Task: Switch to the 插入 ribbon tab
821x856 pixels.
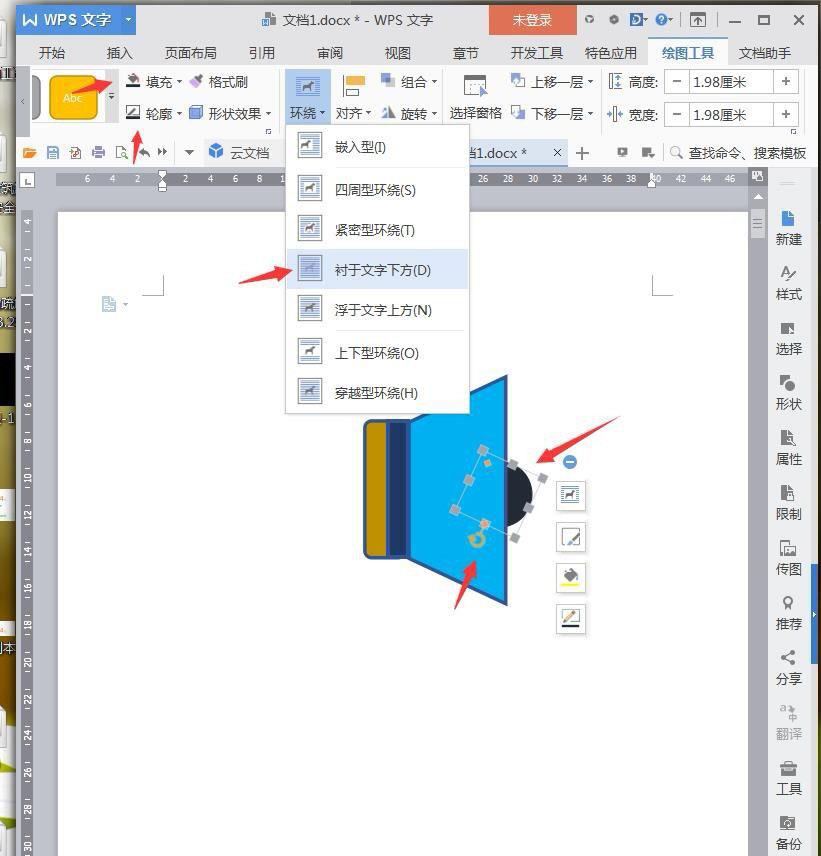Action: pos(119,53)
